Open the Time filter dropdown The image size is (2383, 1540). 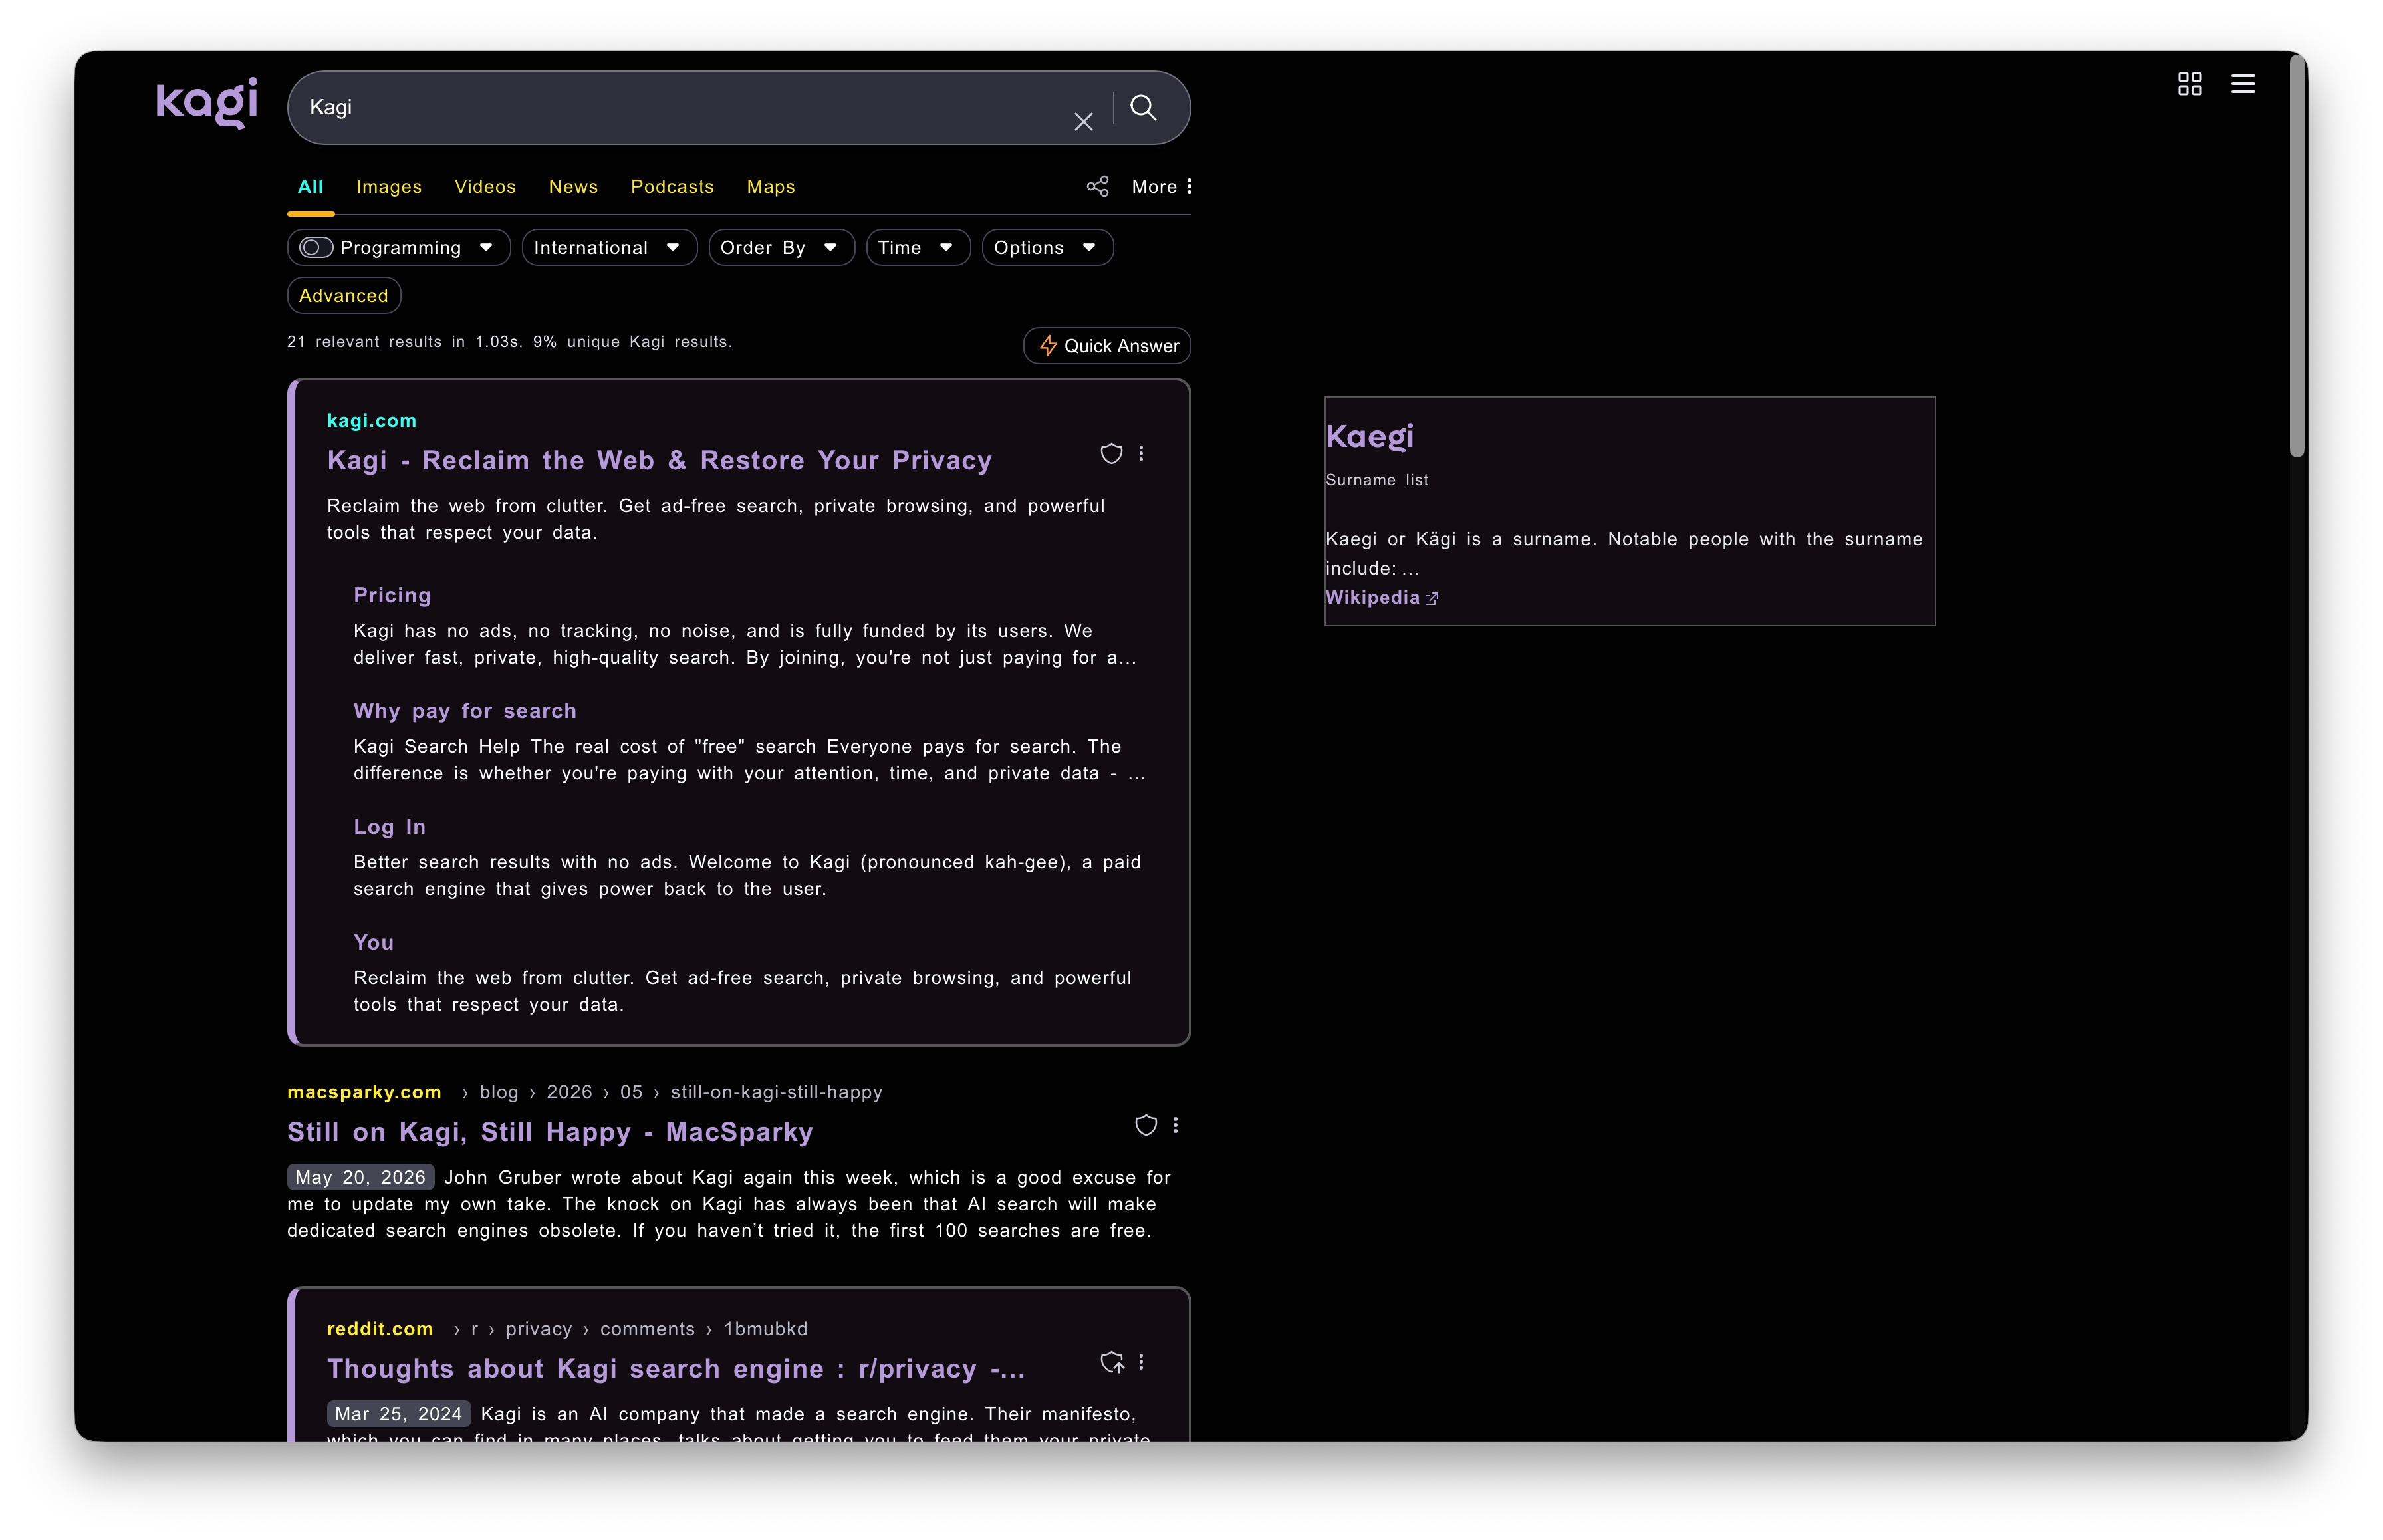tap(918, 248)
